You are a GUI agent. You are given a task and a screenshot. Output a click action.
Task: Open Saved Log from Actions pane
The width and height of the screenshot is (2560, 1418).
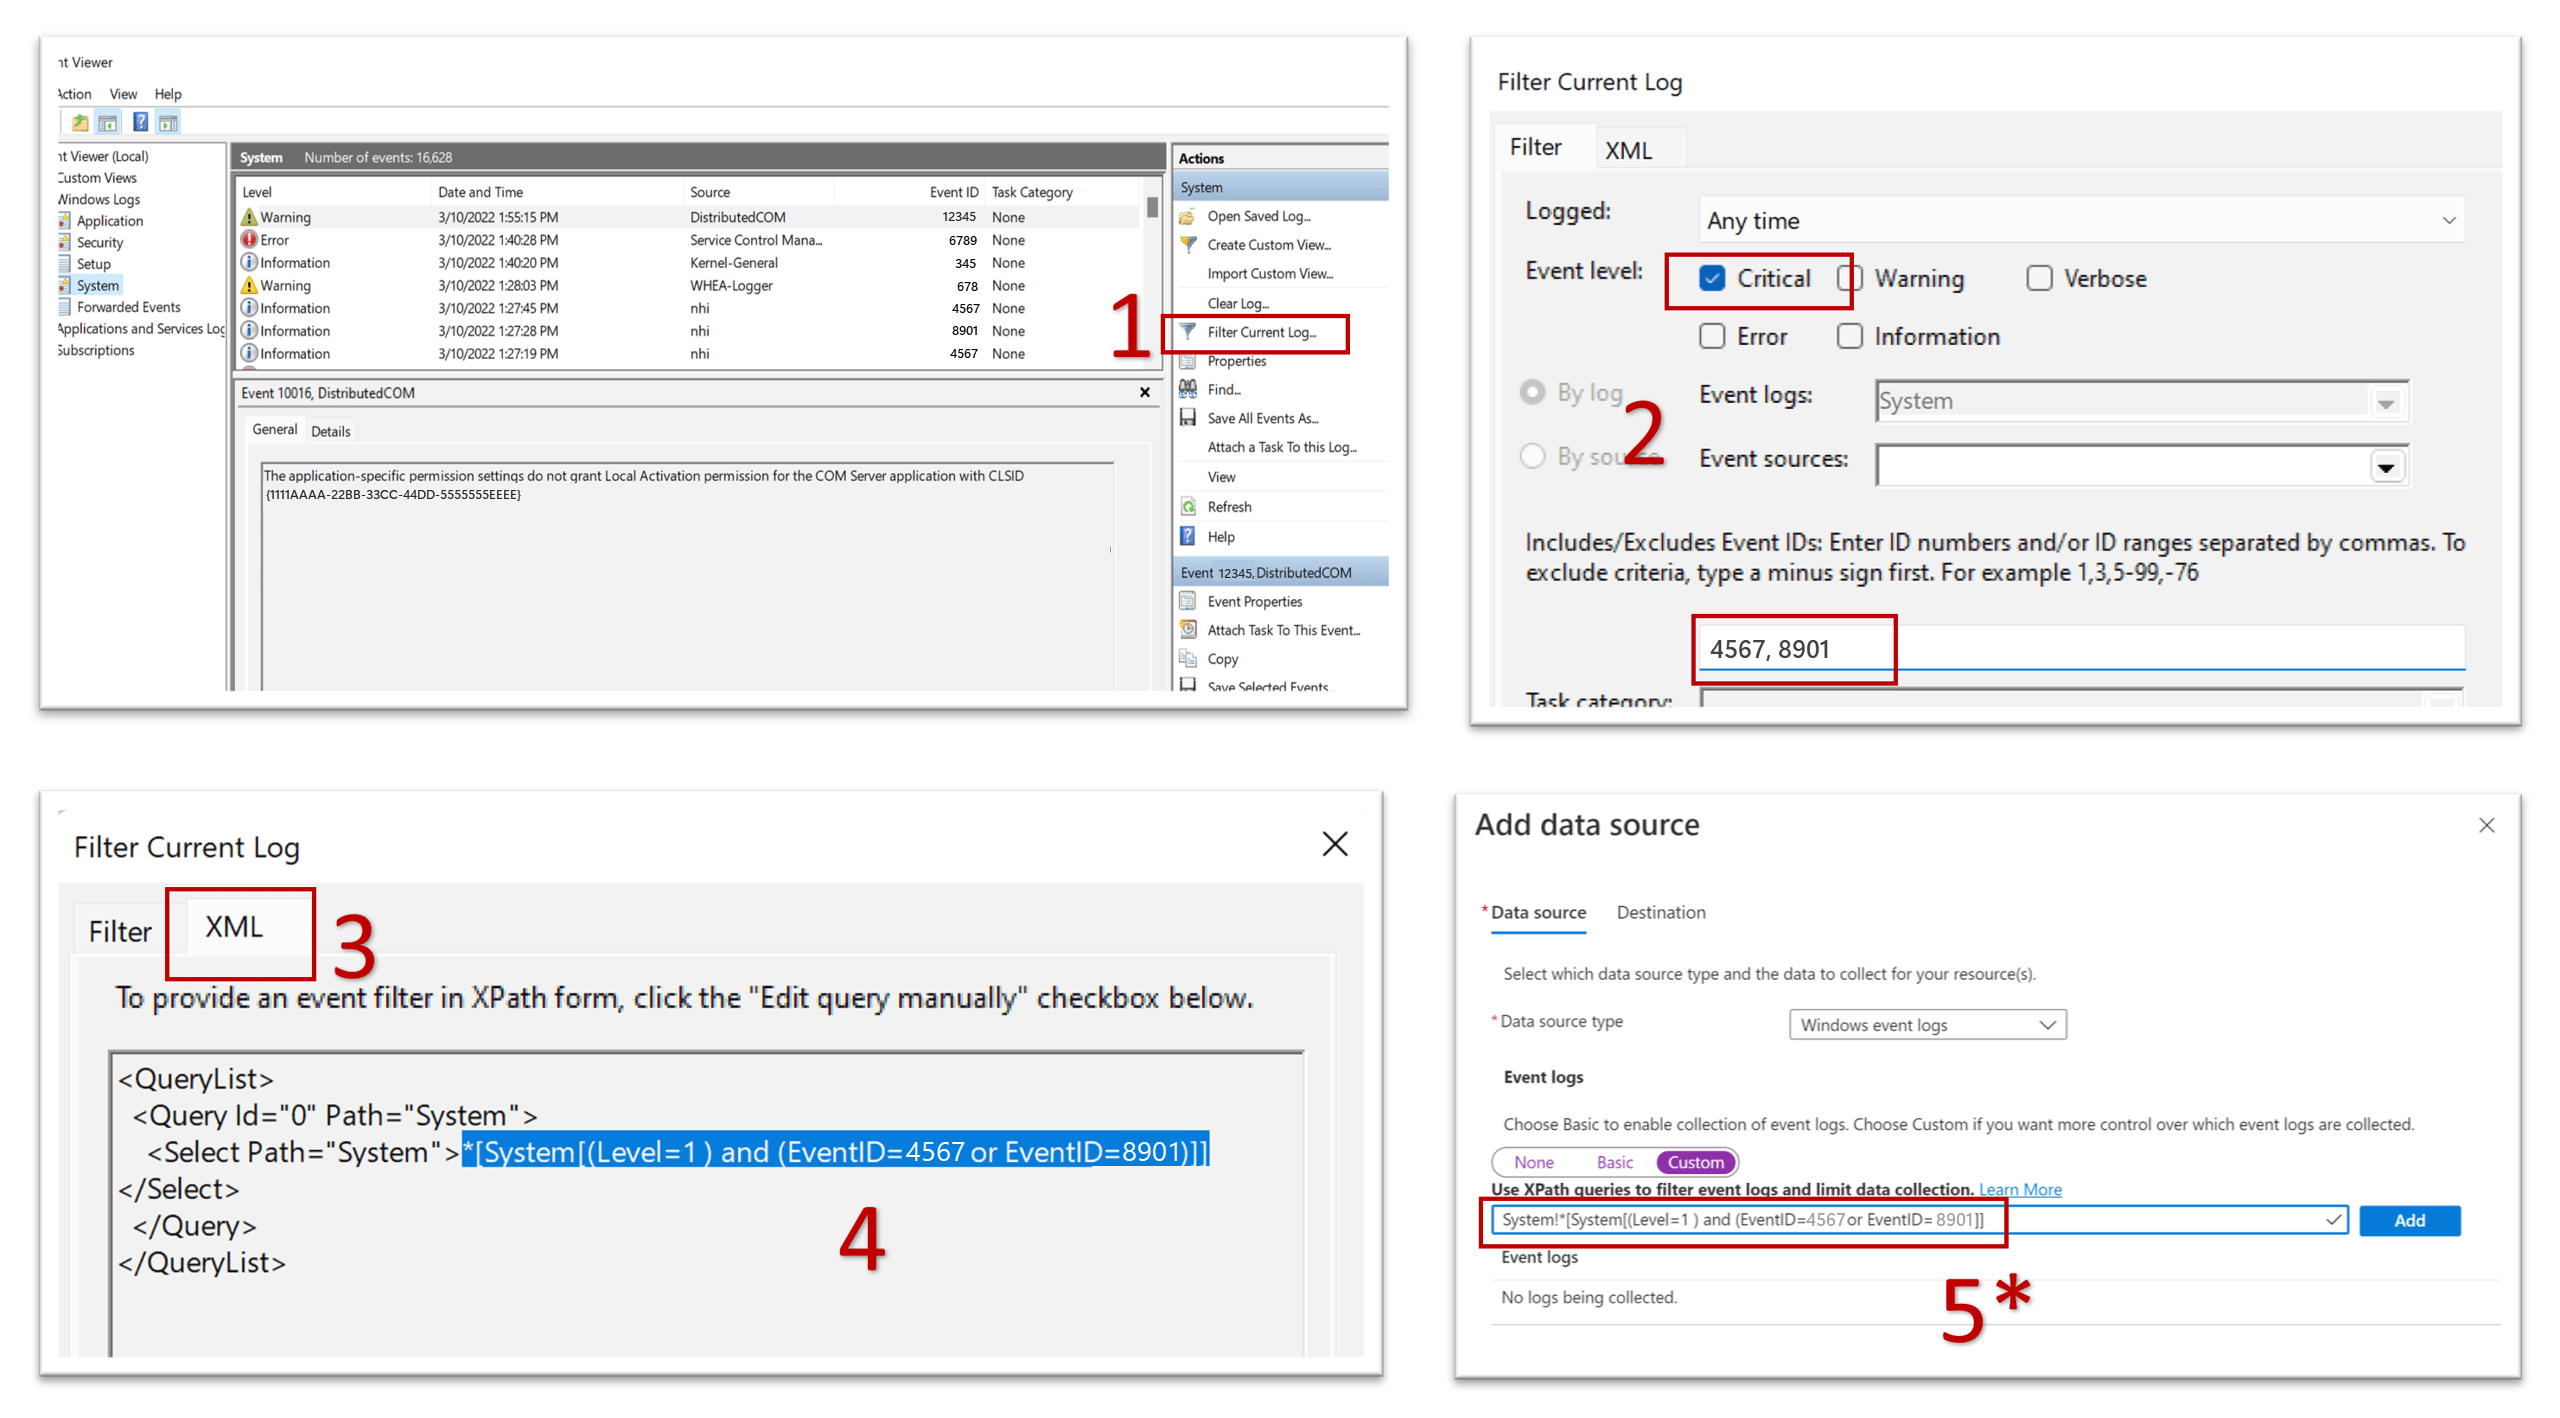1257,216
